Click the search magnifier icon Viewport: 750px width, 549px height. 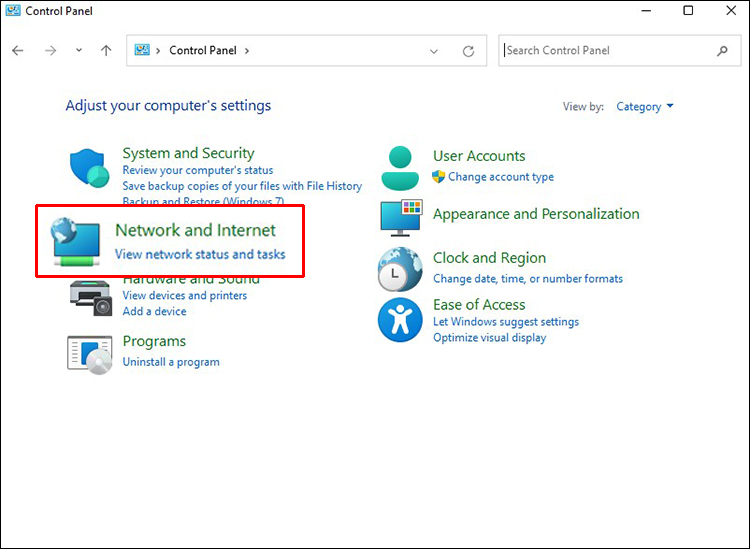[722, 51]
